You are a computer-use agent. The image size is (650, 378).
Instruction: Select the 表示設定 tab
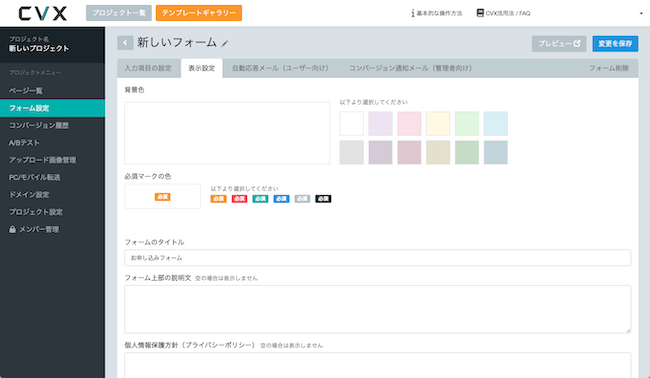tap(202, 68)
